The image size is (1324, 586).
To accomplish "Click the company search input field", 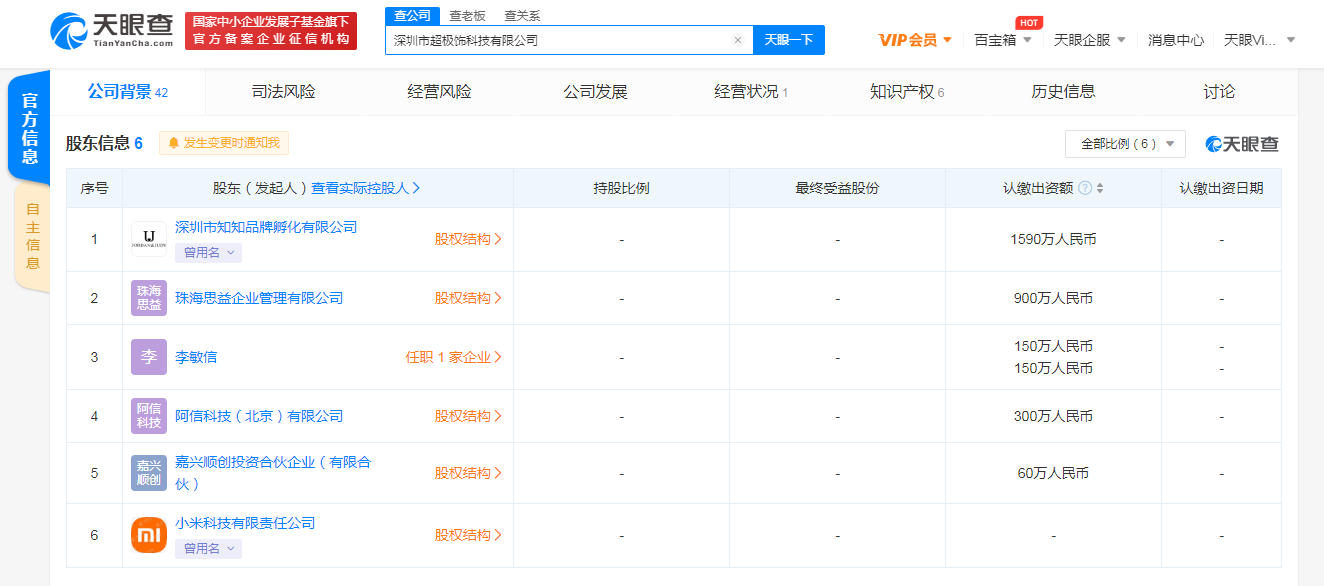I will pyautogui.click(x=560, y=39).
